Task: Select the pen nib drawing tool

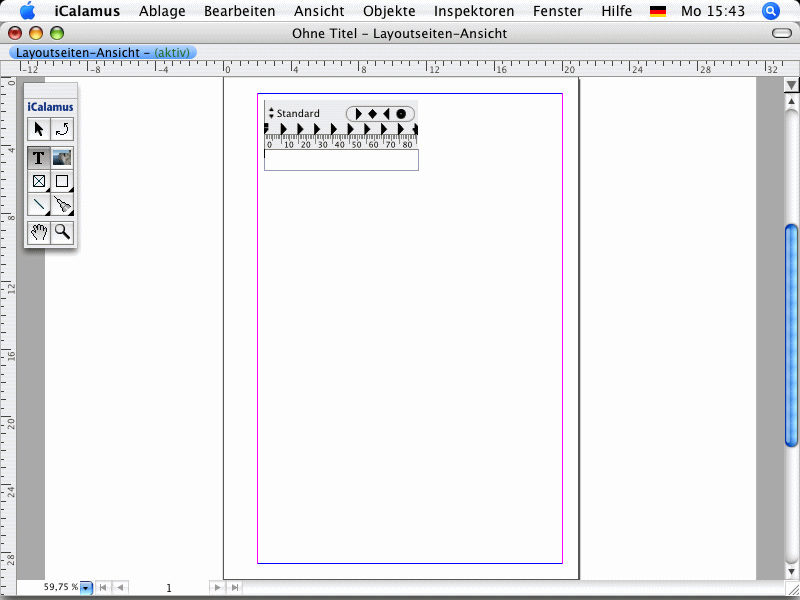Action: pyautogui.click(x=62, y=206)
